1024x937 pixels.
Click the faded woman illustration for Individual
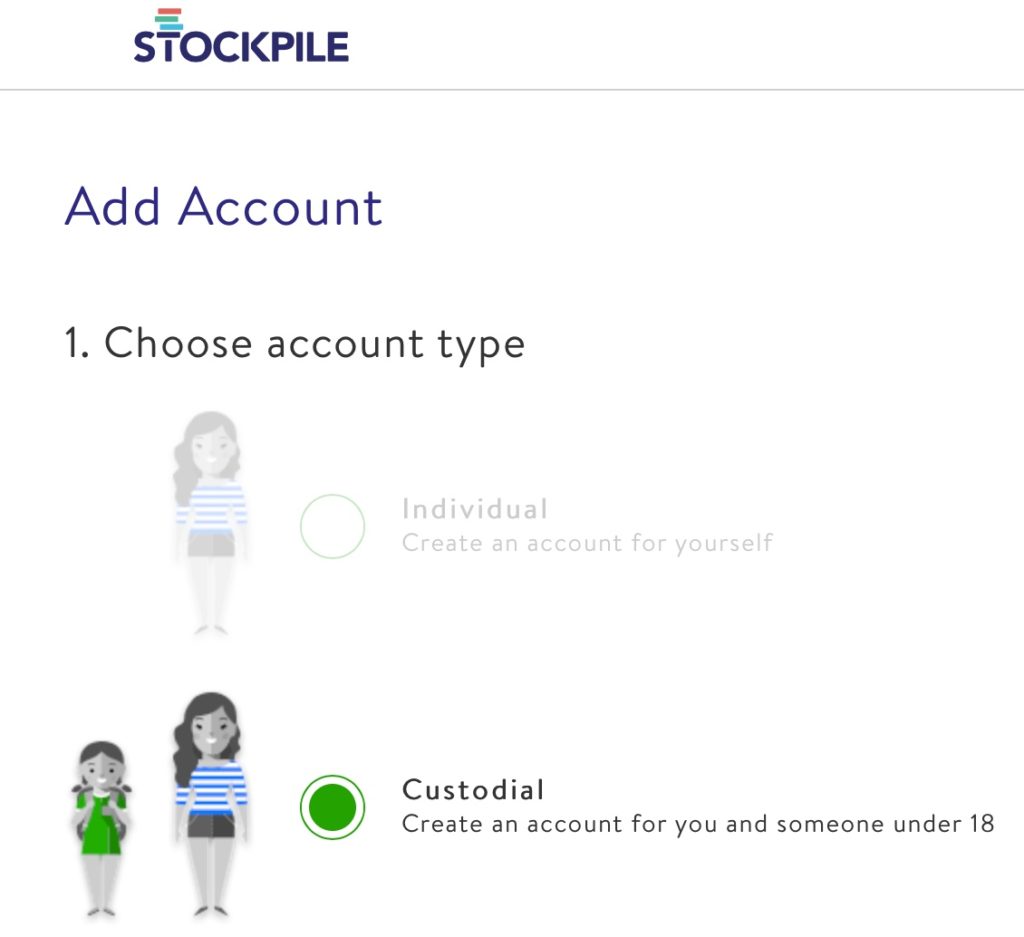[x=210, y=522]
